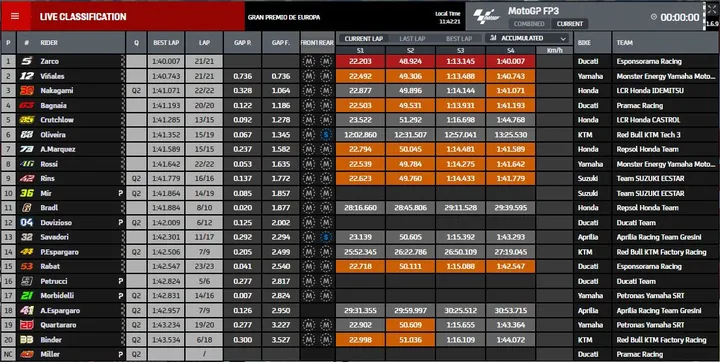This screenshot has width=720, height=362.
Task: Click rider number 73 badge for A.Marquez
Action: point(27,149)
